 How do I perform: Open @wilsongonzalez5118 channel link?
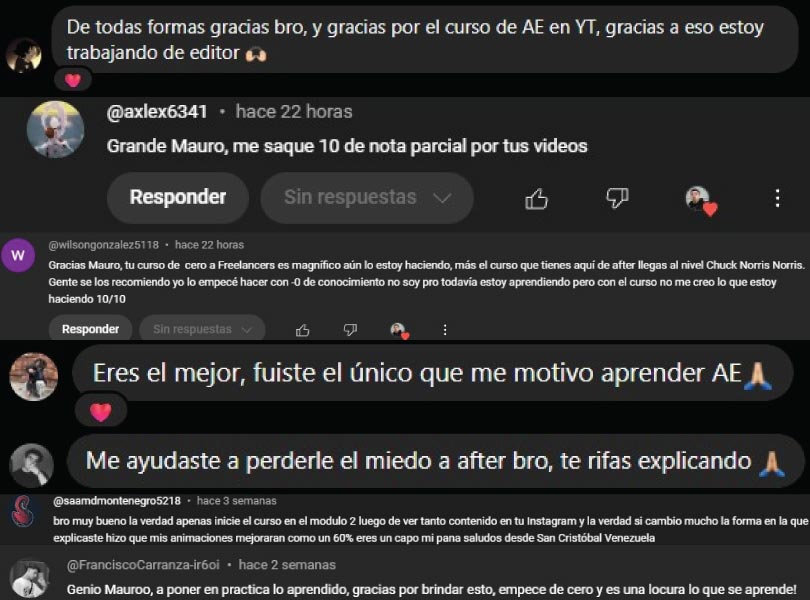tap(104, 245)
